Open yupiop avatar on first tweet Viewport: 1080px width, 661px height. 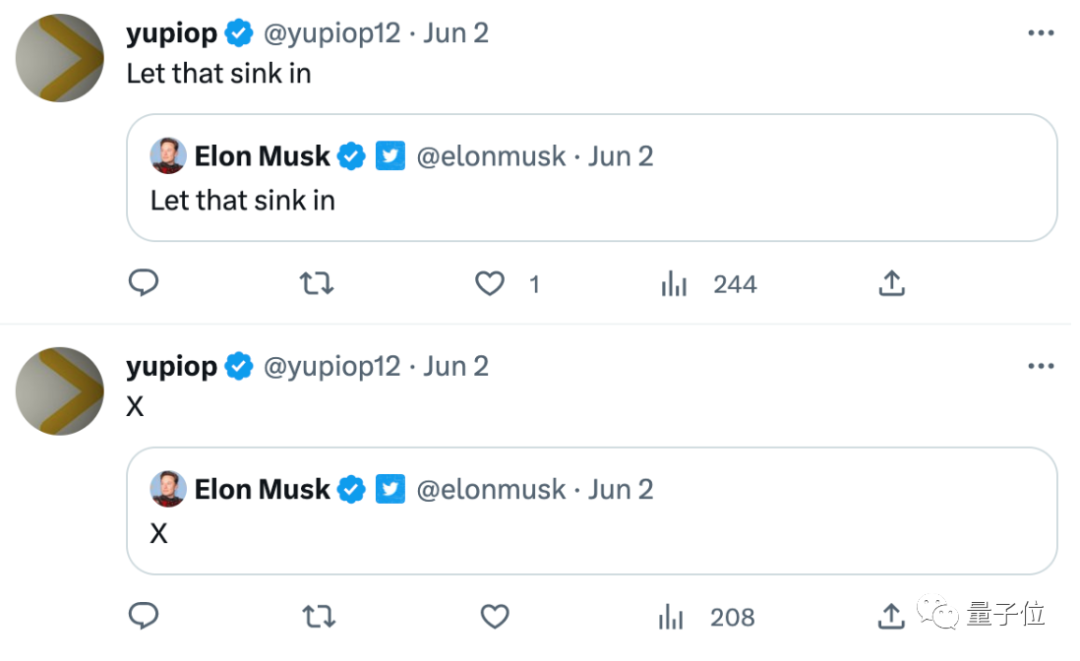click(x=60, y=58)
